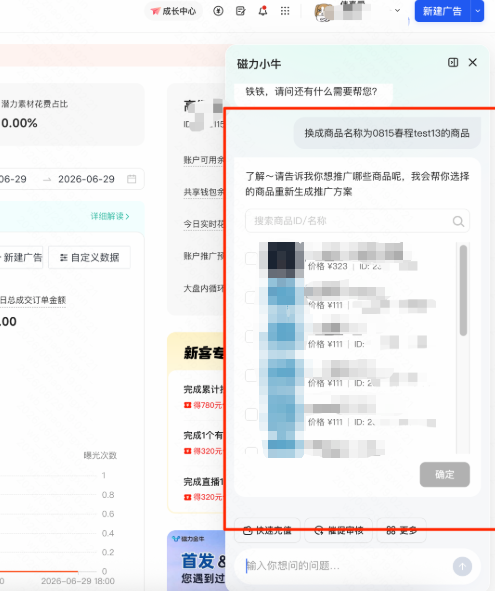This screenshot has width=495, height=591.
Task: Open the nine-dot apps grid
Action: [x=285, y=11]
